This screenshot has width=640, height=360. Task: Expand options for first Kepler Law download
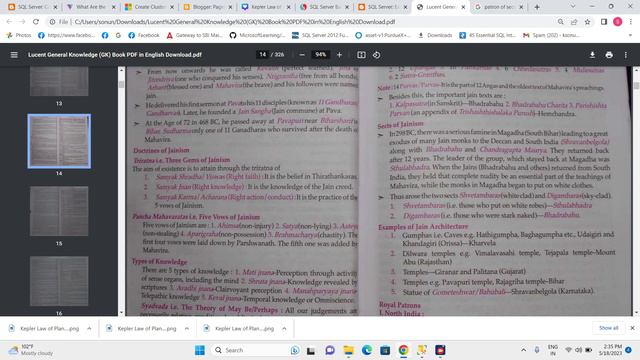89,328
